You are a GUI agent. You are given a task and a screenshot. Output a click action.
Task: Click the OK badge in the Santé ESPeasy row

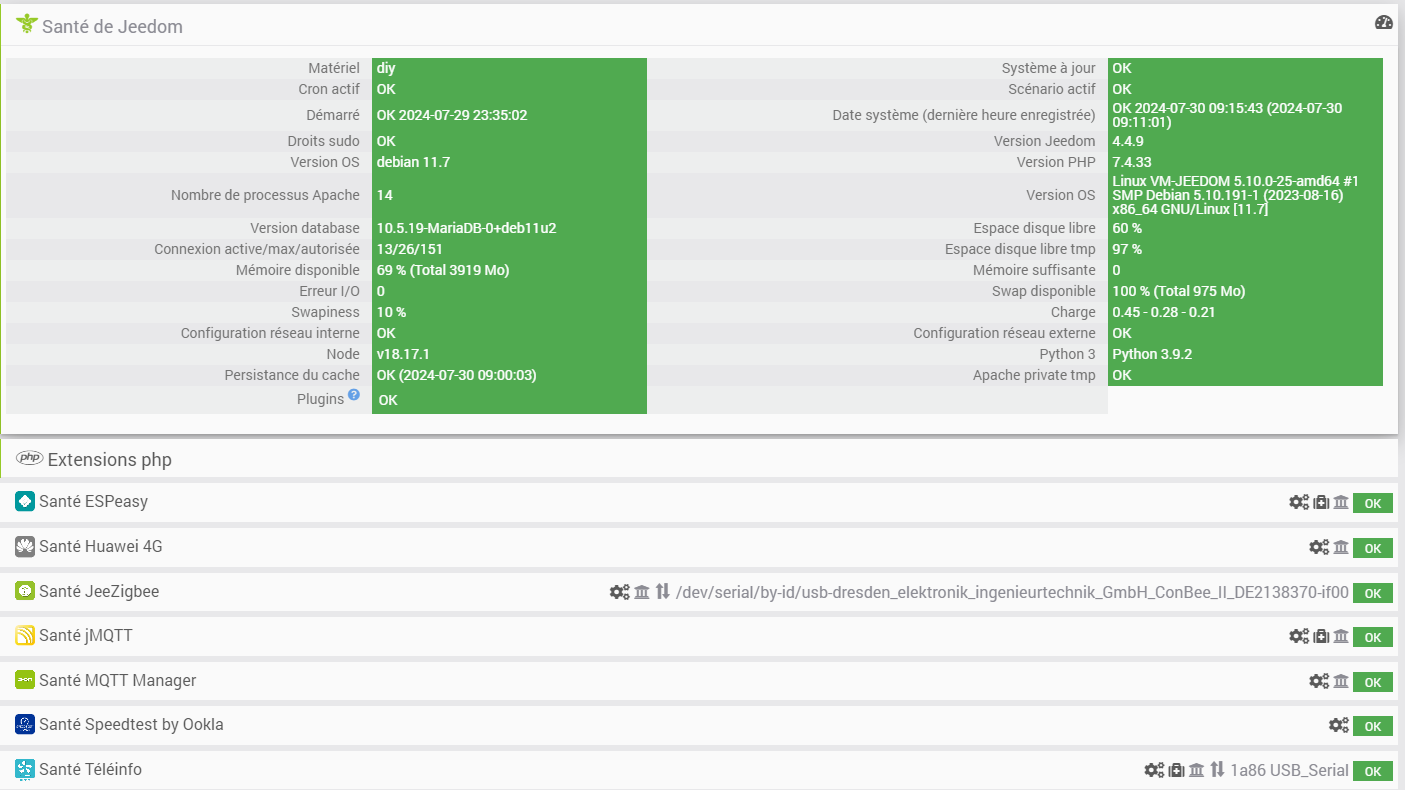[x=1373, y=503]
